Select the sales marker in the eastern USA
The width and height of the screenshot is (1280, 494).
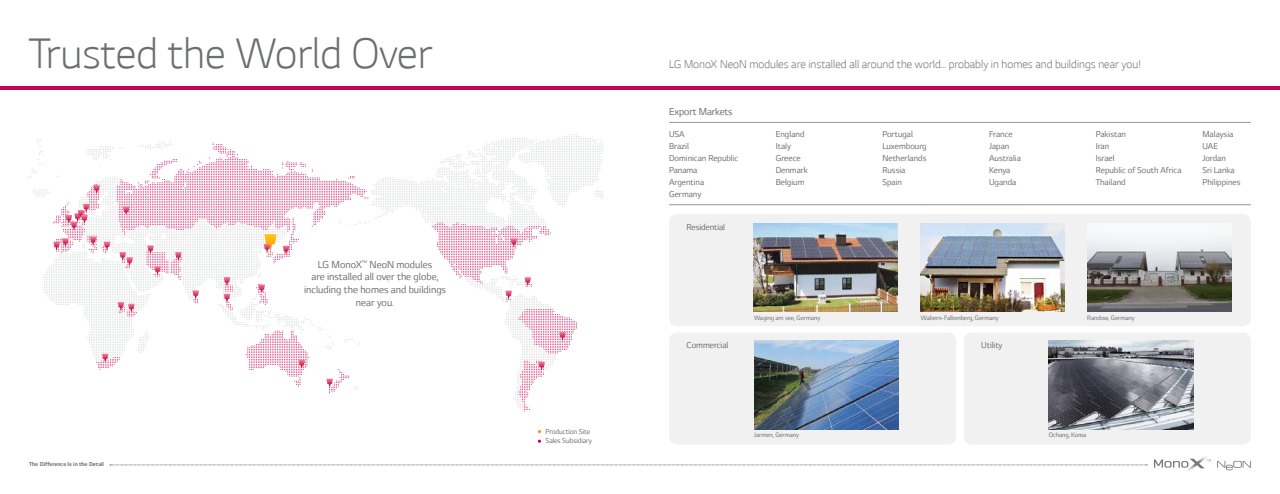(515, 241)
